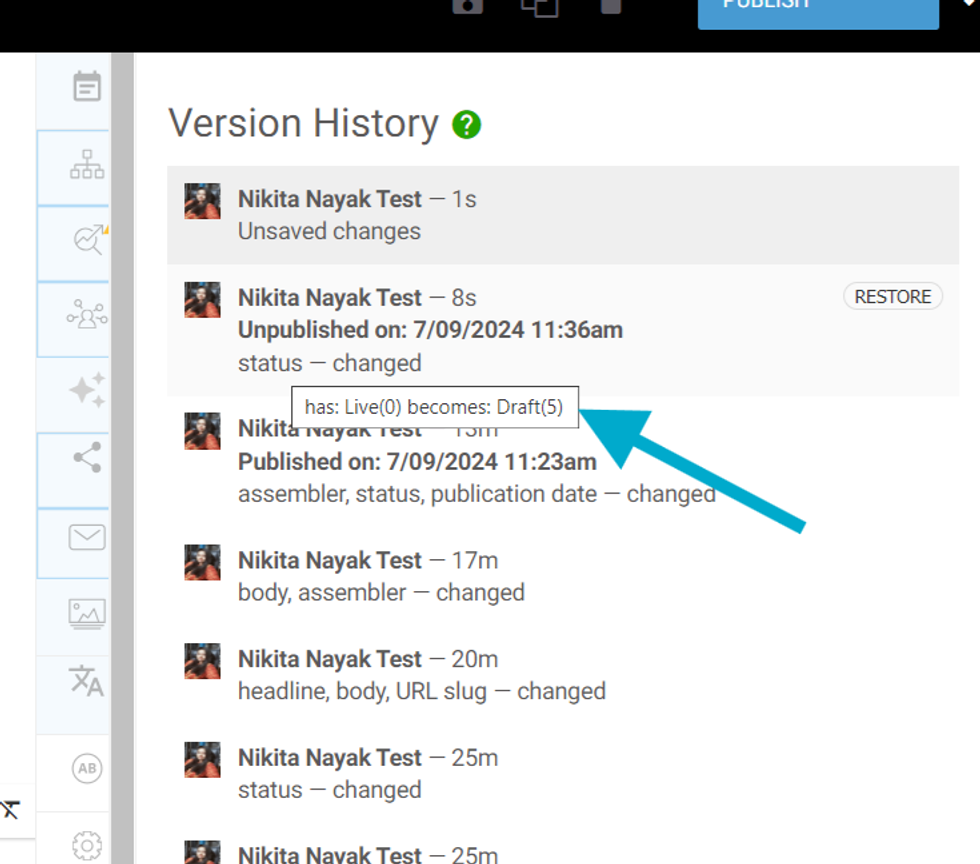Open the AI sparkles icon in sidebar
Screen dimensions: 980x864
[87, 389]
